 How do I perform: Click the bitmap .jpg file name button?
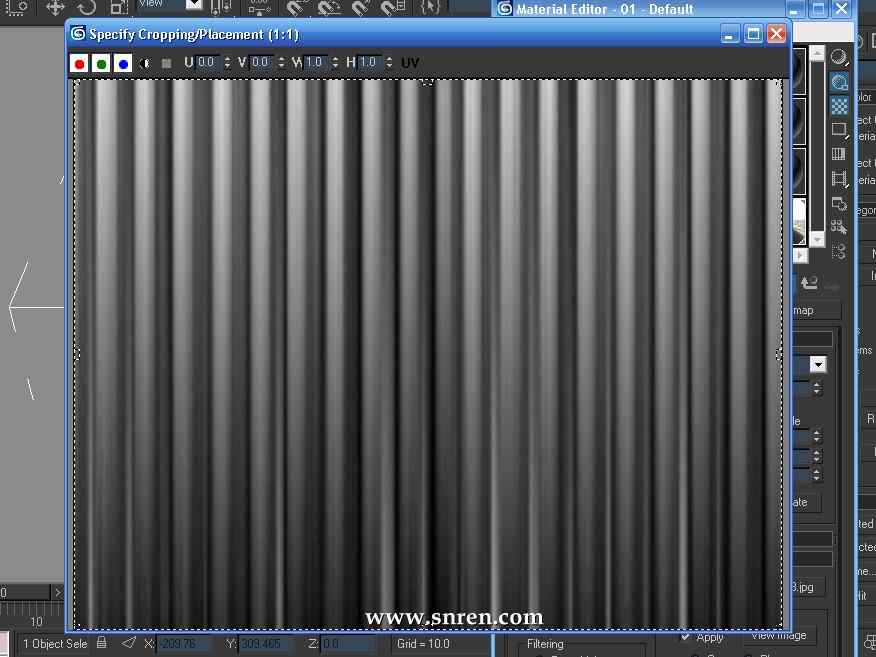(808, 587)
